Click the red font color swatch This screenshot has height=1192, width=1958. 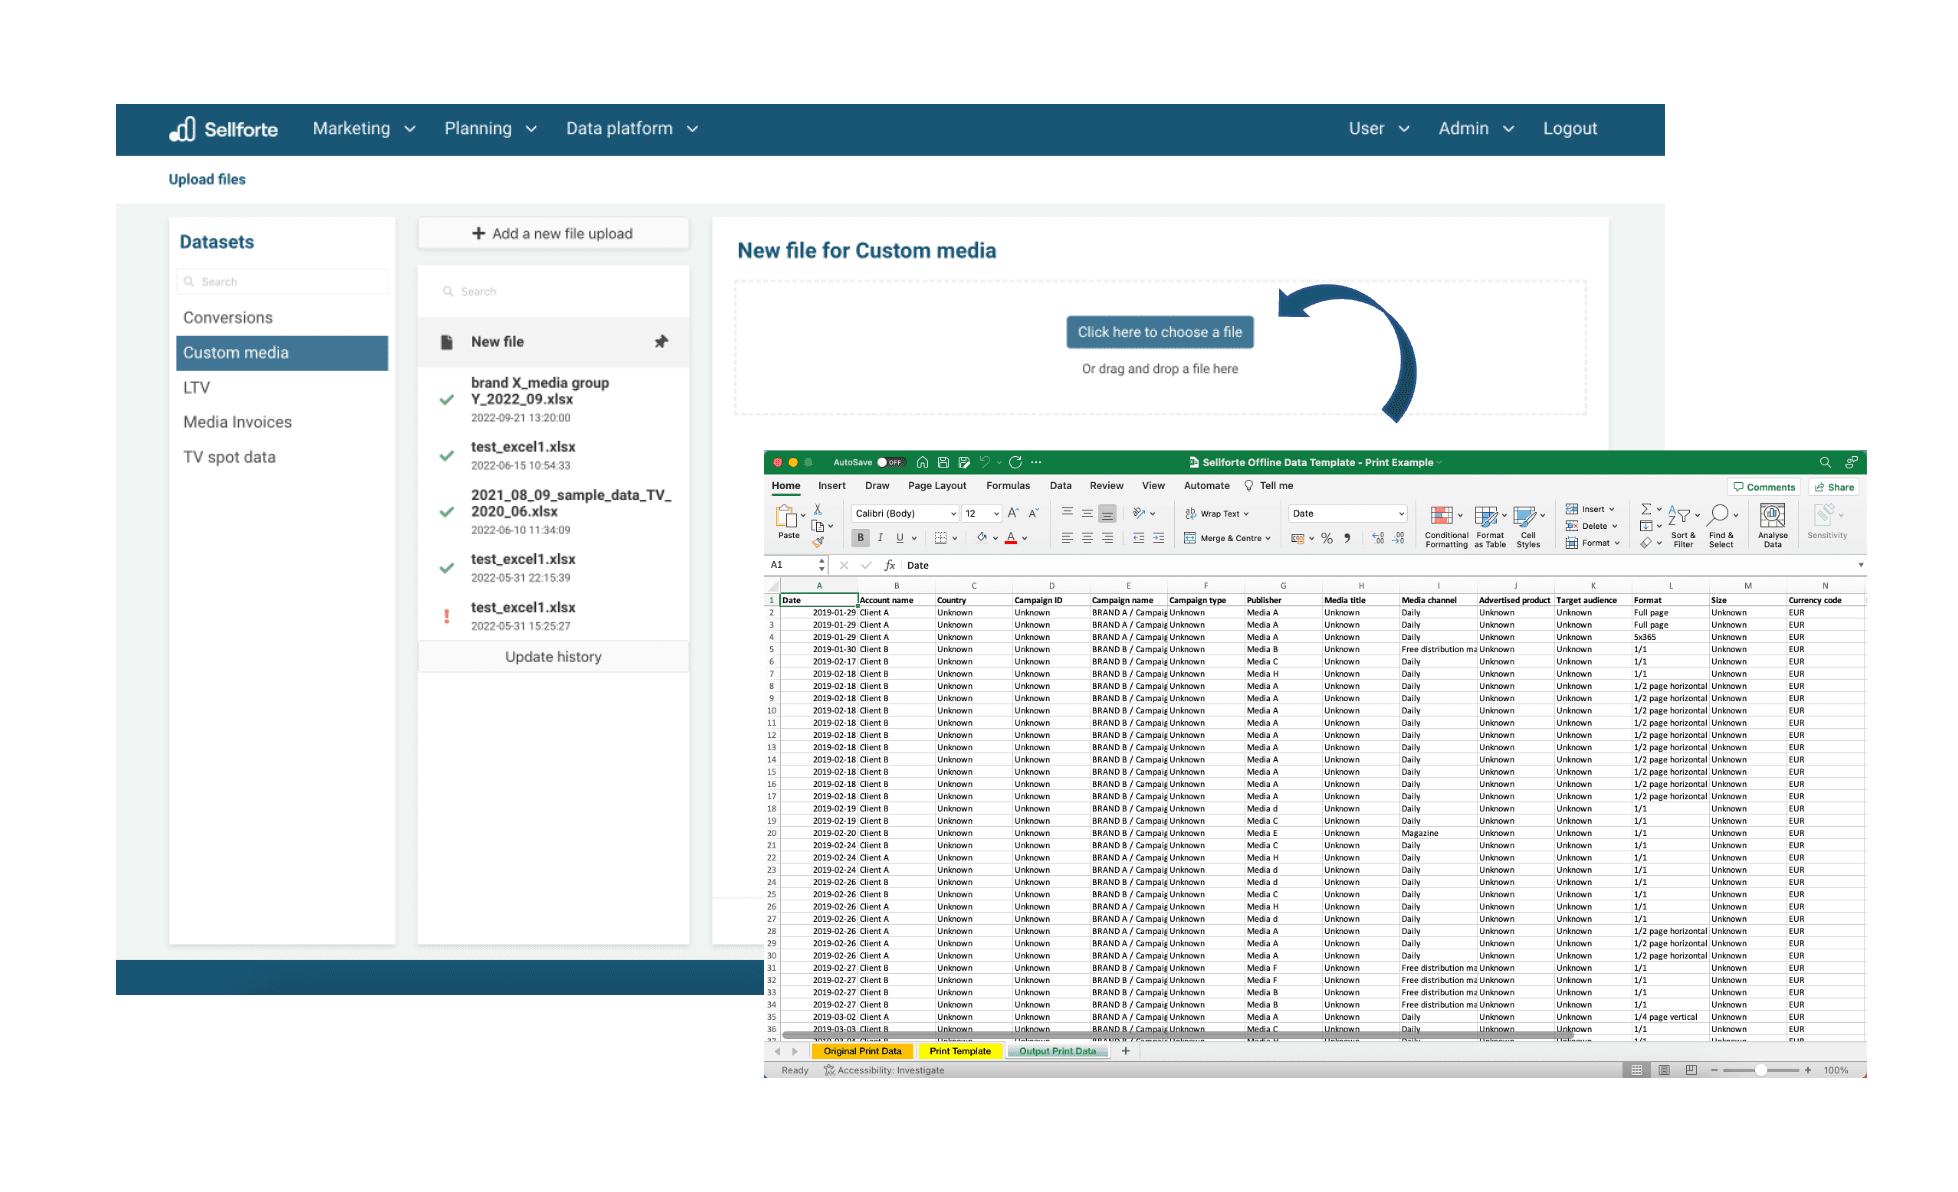click(1011, 538)
